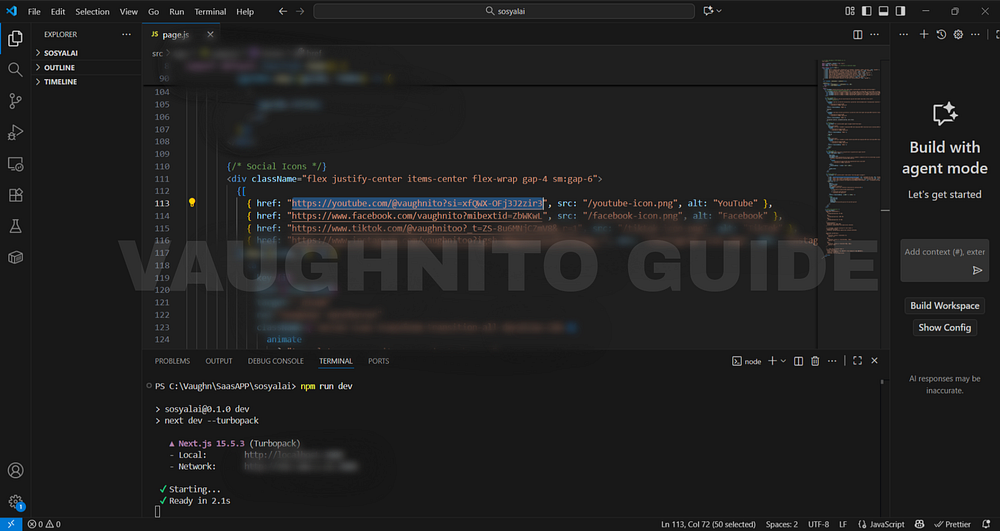Screen dimensions: 1000x531
Task: Click the Show Config button
Action: pos(945,327)
